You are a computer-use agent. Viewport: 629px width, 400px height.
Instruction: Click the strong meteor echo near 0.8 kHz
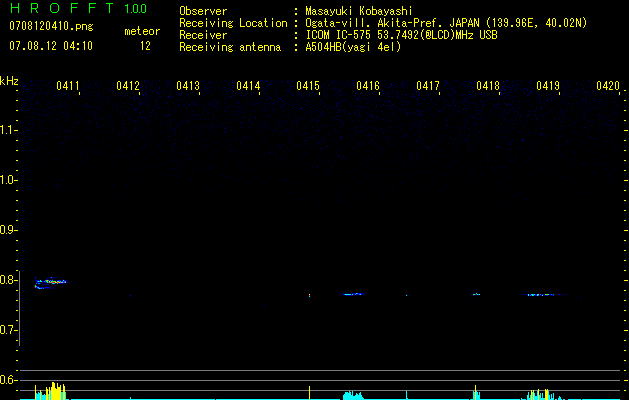click(x=50, y=282)
